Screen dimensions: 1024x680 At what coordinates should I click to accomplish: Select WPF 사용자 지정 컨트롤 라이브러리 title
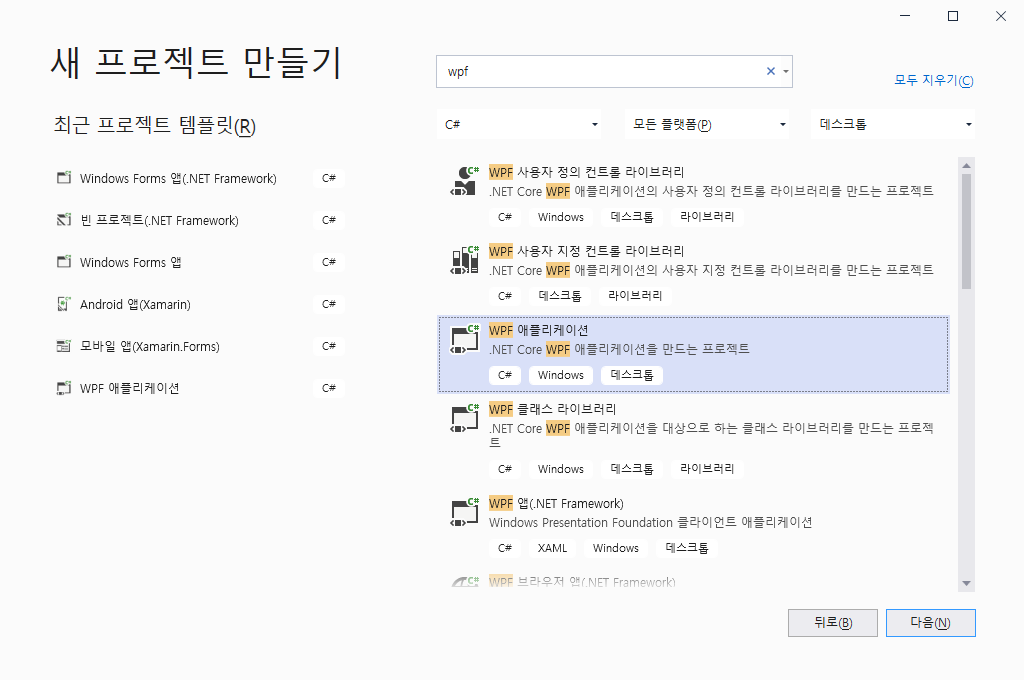(x=586, y=251)
